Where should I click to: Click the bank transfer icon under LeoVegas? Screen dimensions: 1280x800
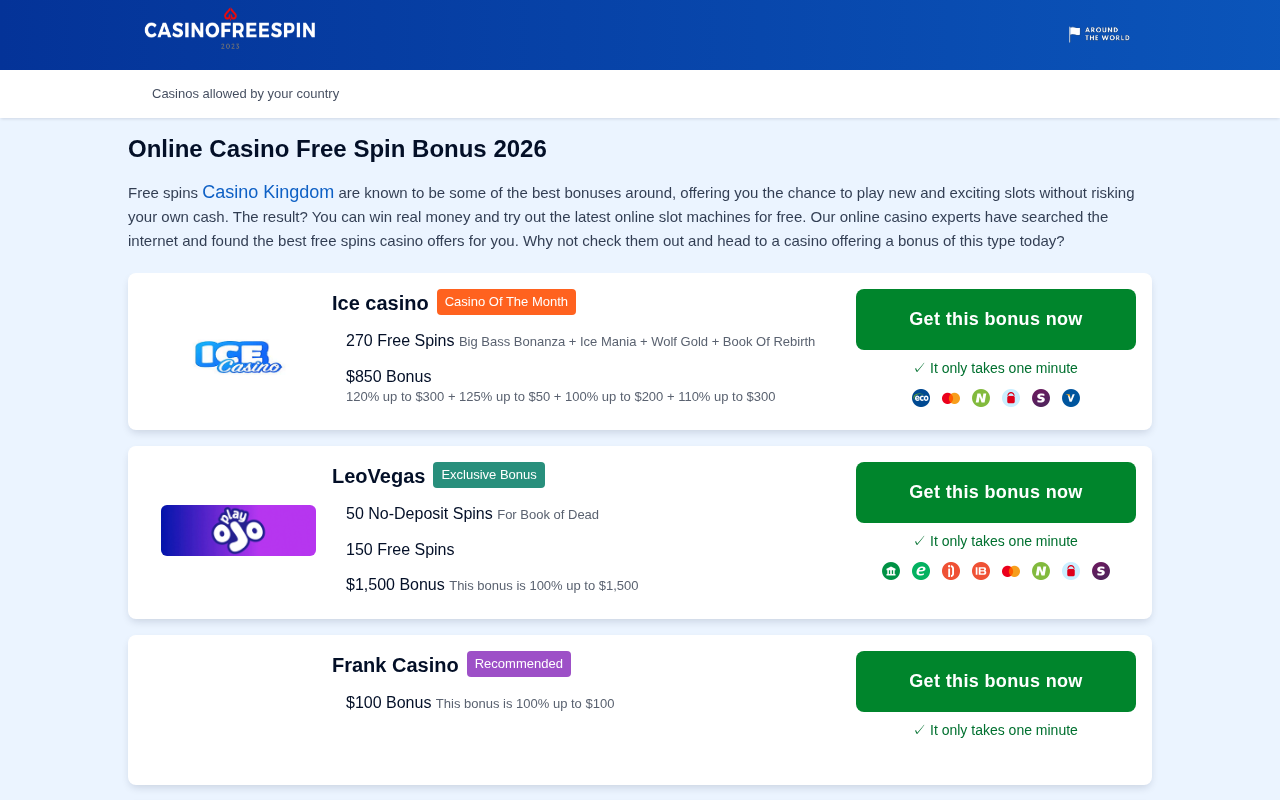(x=891, y=571)
